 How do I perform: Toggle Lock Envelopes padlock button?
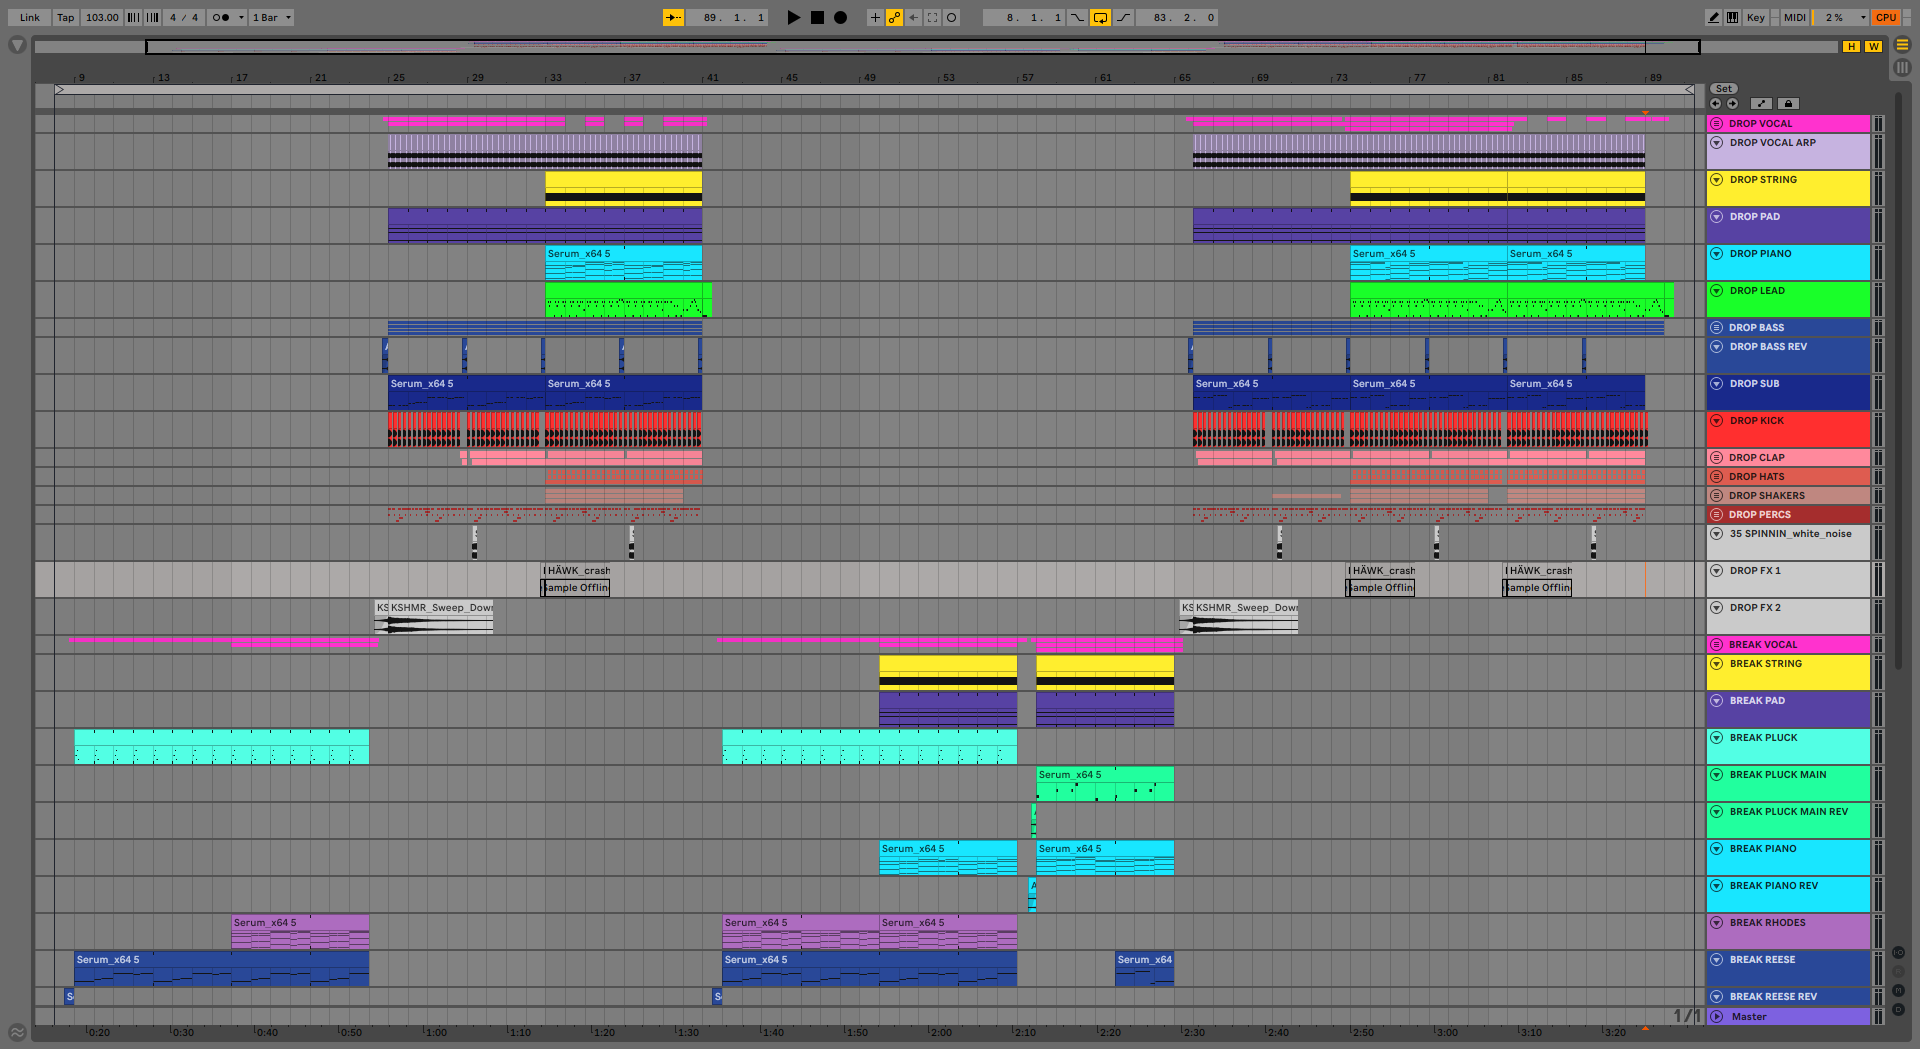[x=1789, y=103]
